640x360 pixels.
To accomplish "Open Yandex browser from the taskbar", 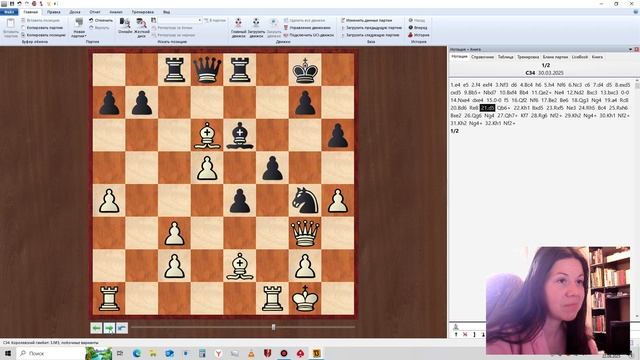I will pyautogui.click(x=218, y=353).
